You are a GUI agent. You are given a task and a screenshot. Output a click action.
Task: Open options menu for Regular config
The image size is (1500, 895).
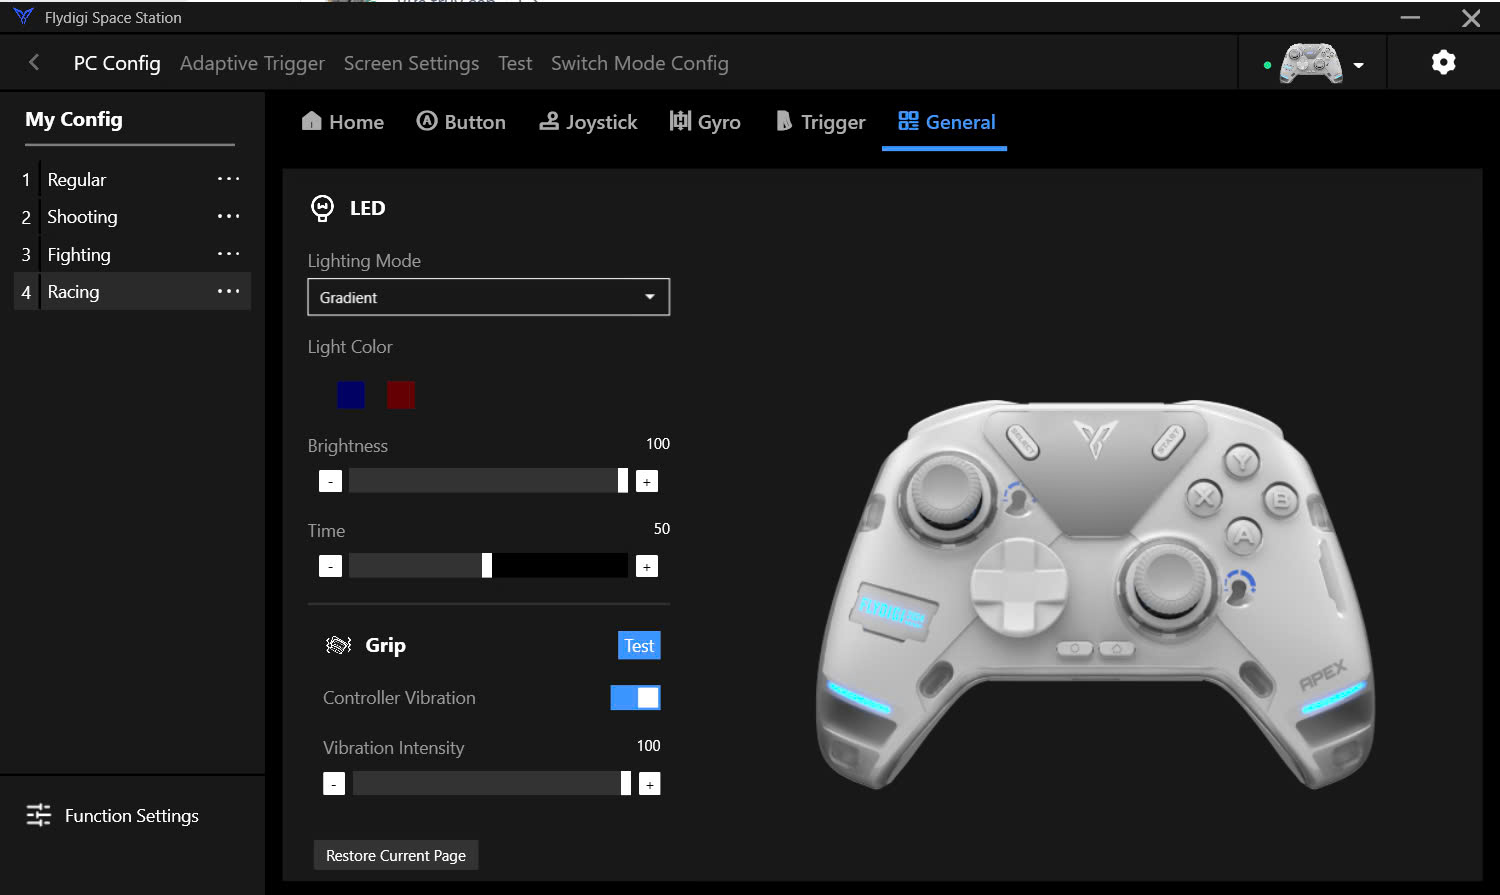point(229,179)
